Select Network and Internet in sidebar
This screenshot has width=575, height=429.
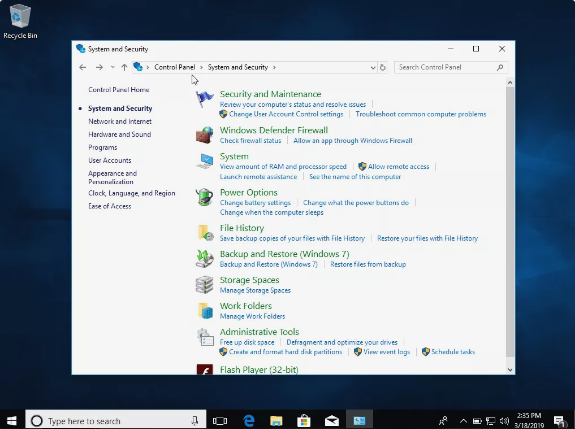pyautogui.click(x=120, y=121)
